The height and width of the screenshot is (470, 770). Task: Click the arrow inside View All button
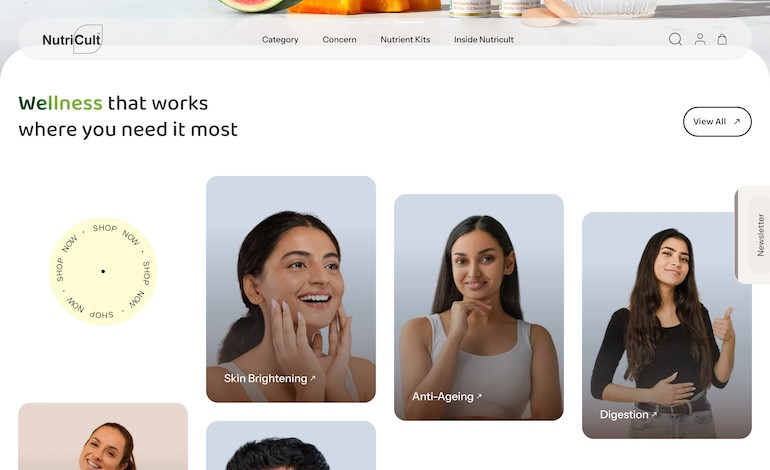click(736, 122)
